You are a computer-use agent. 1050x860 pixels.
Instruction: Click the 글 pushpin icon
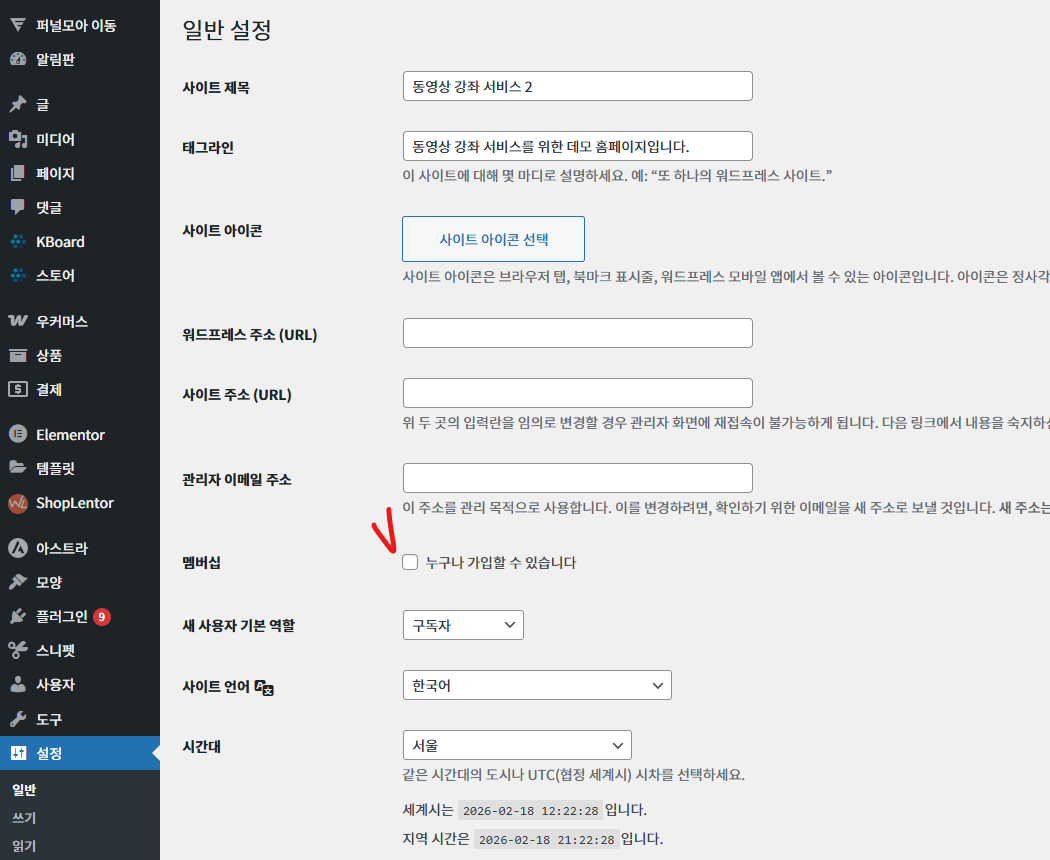18,104
